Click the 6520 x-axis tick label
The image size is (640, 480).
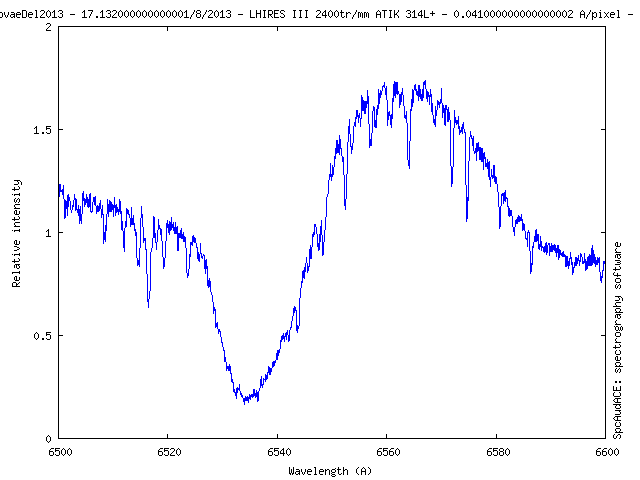[x=168, y=452]
